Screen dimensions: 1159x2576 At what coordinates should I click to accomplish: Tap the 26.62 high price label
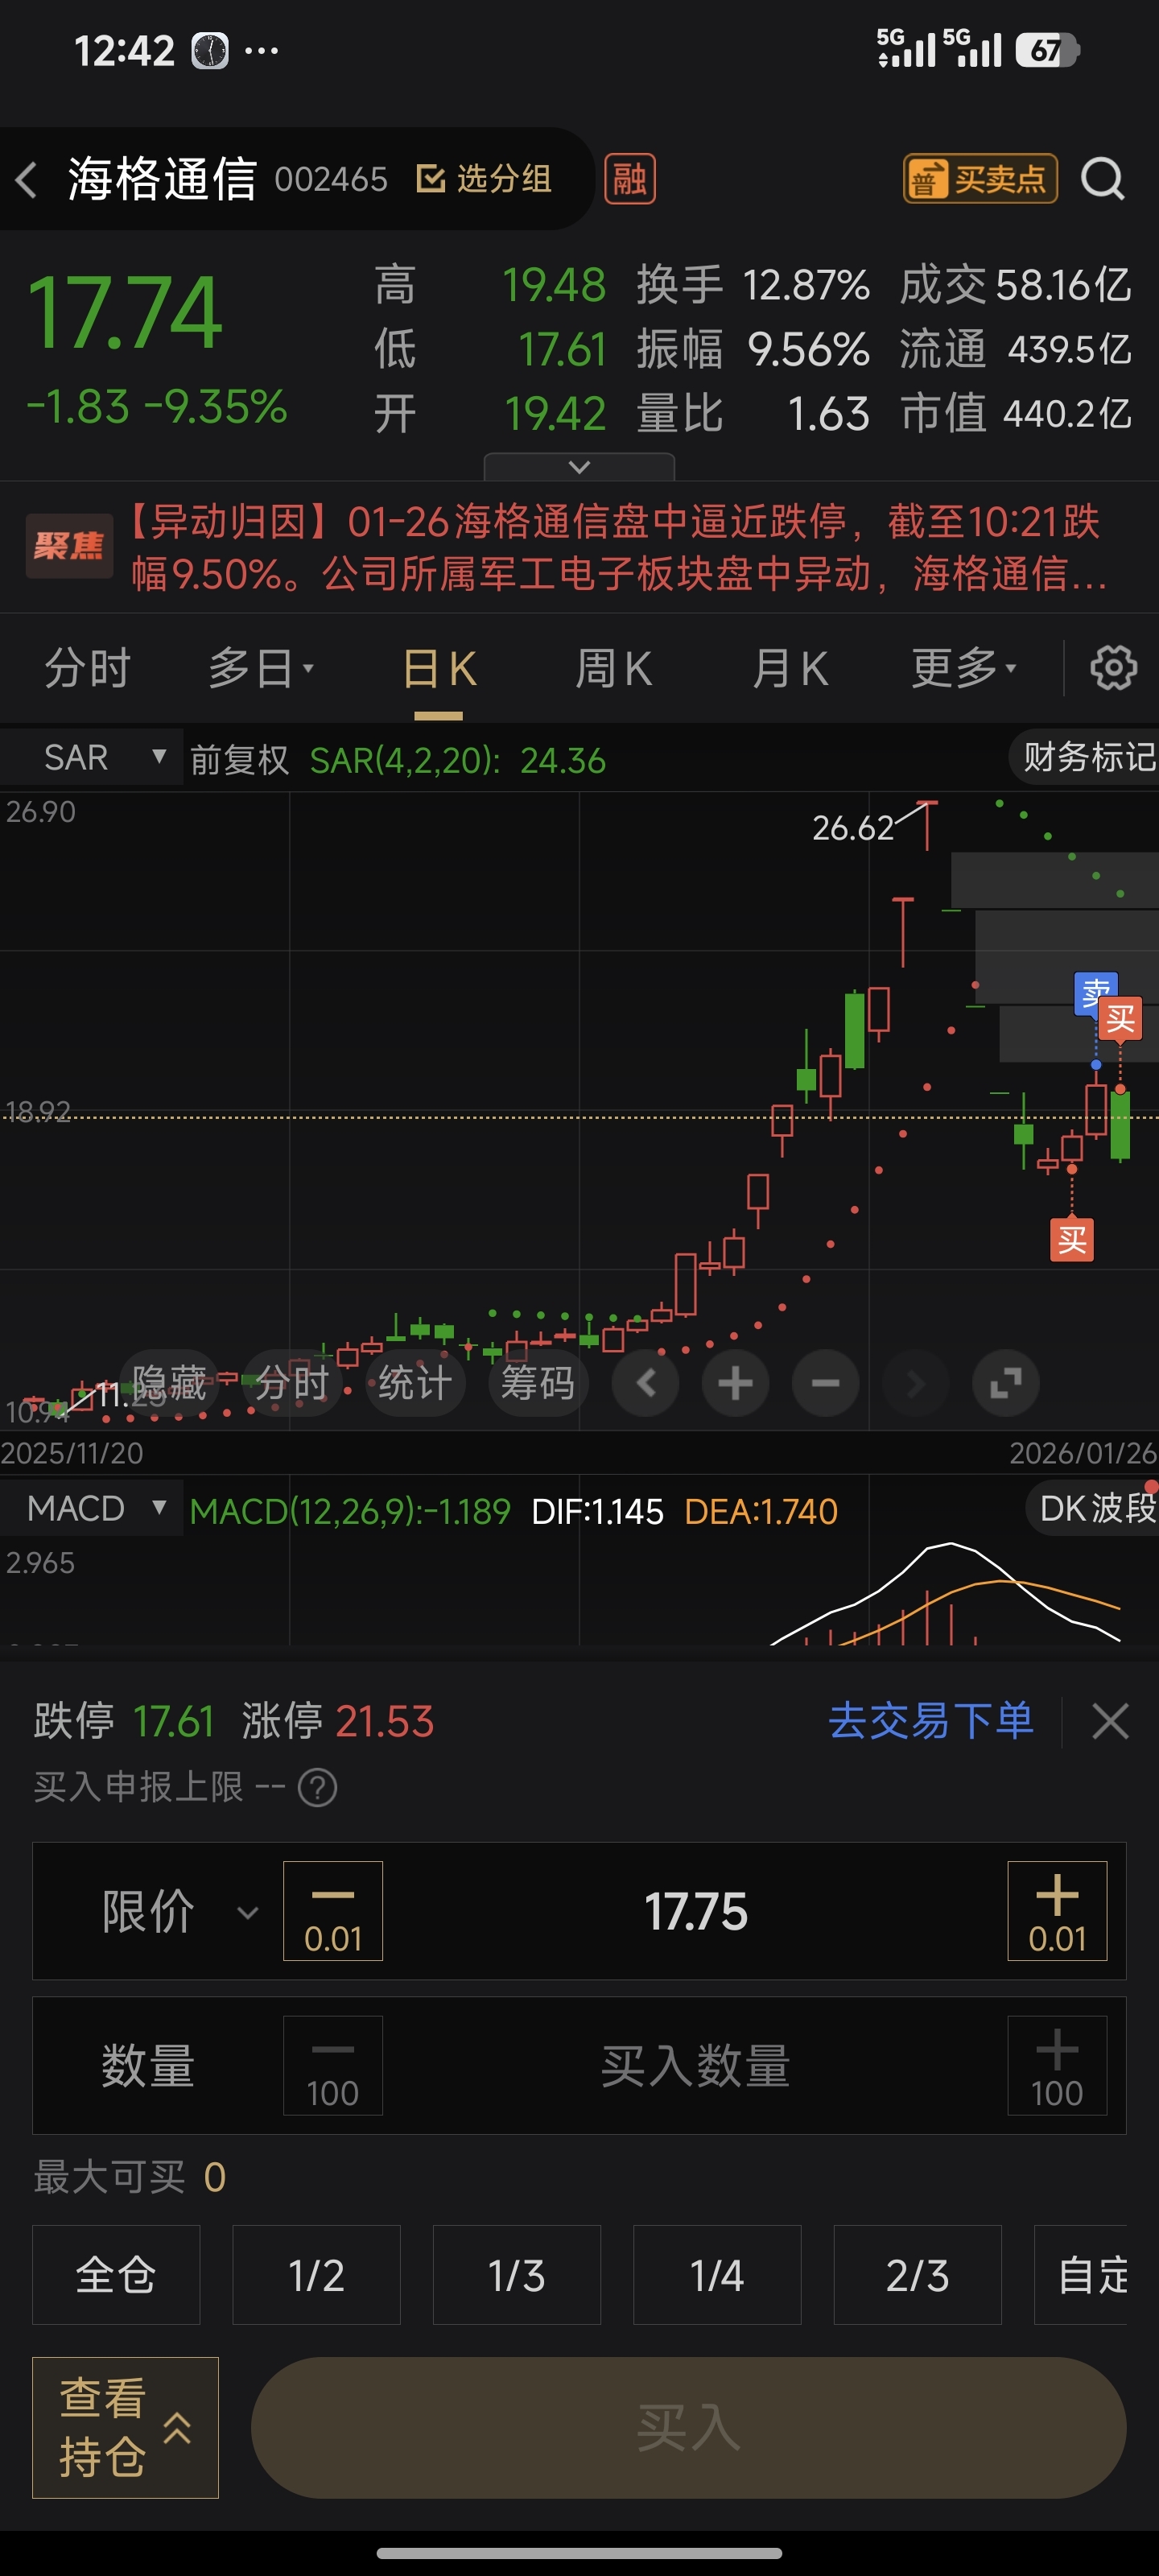pyautogui.click(x=852, y=827)
